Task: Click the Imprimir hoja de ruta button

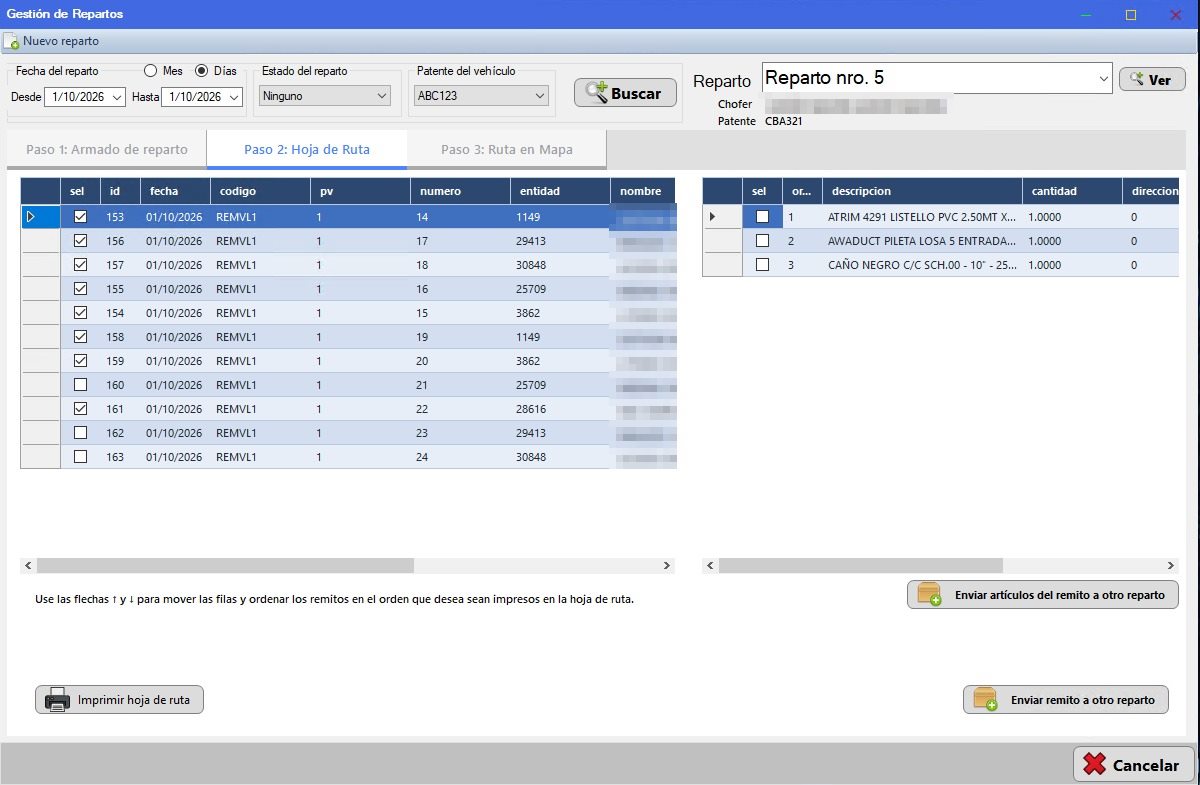Action: (x=119, y=700)
